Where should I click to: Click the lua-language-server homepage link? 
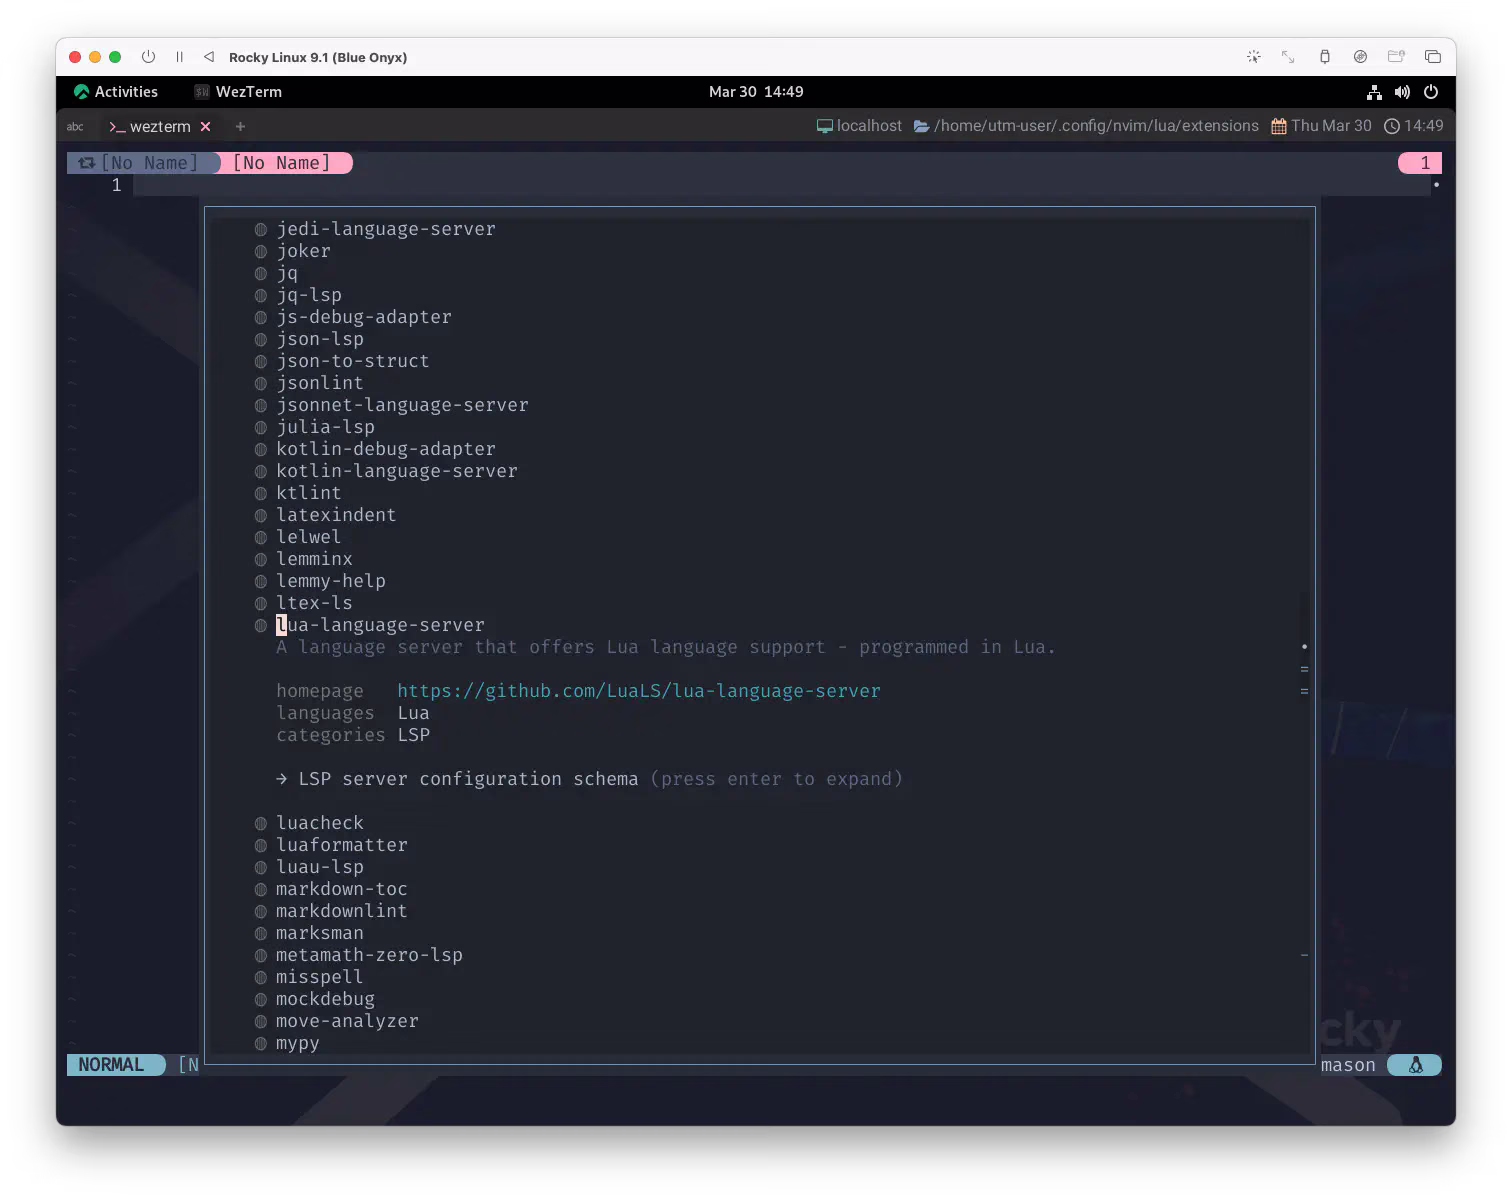coord(639,691)
